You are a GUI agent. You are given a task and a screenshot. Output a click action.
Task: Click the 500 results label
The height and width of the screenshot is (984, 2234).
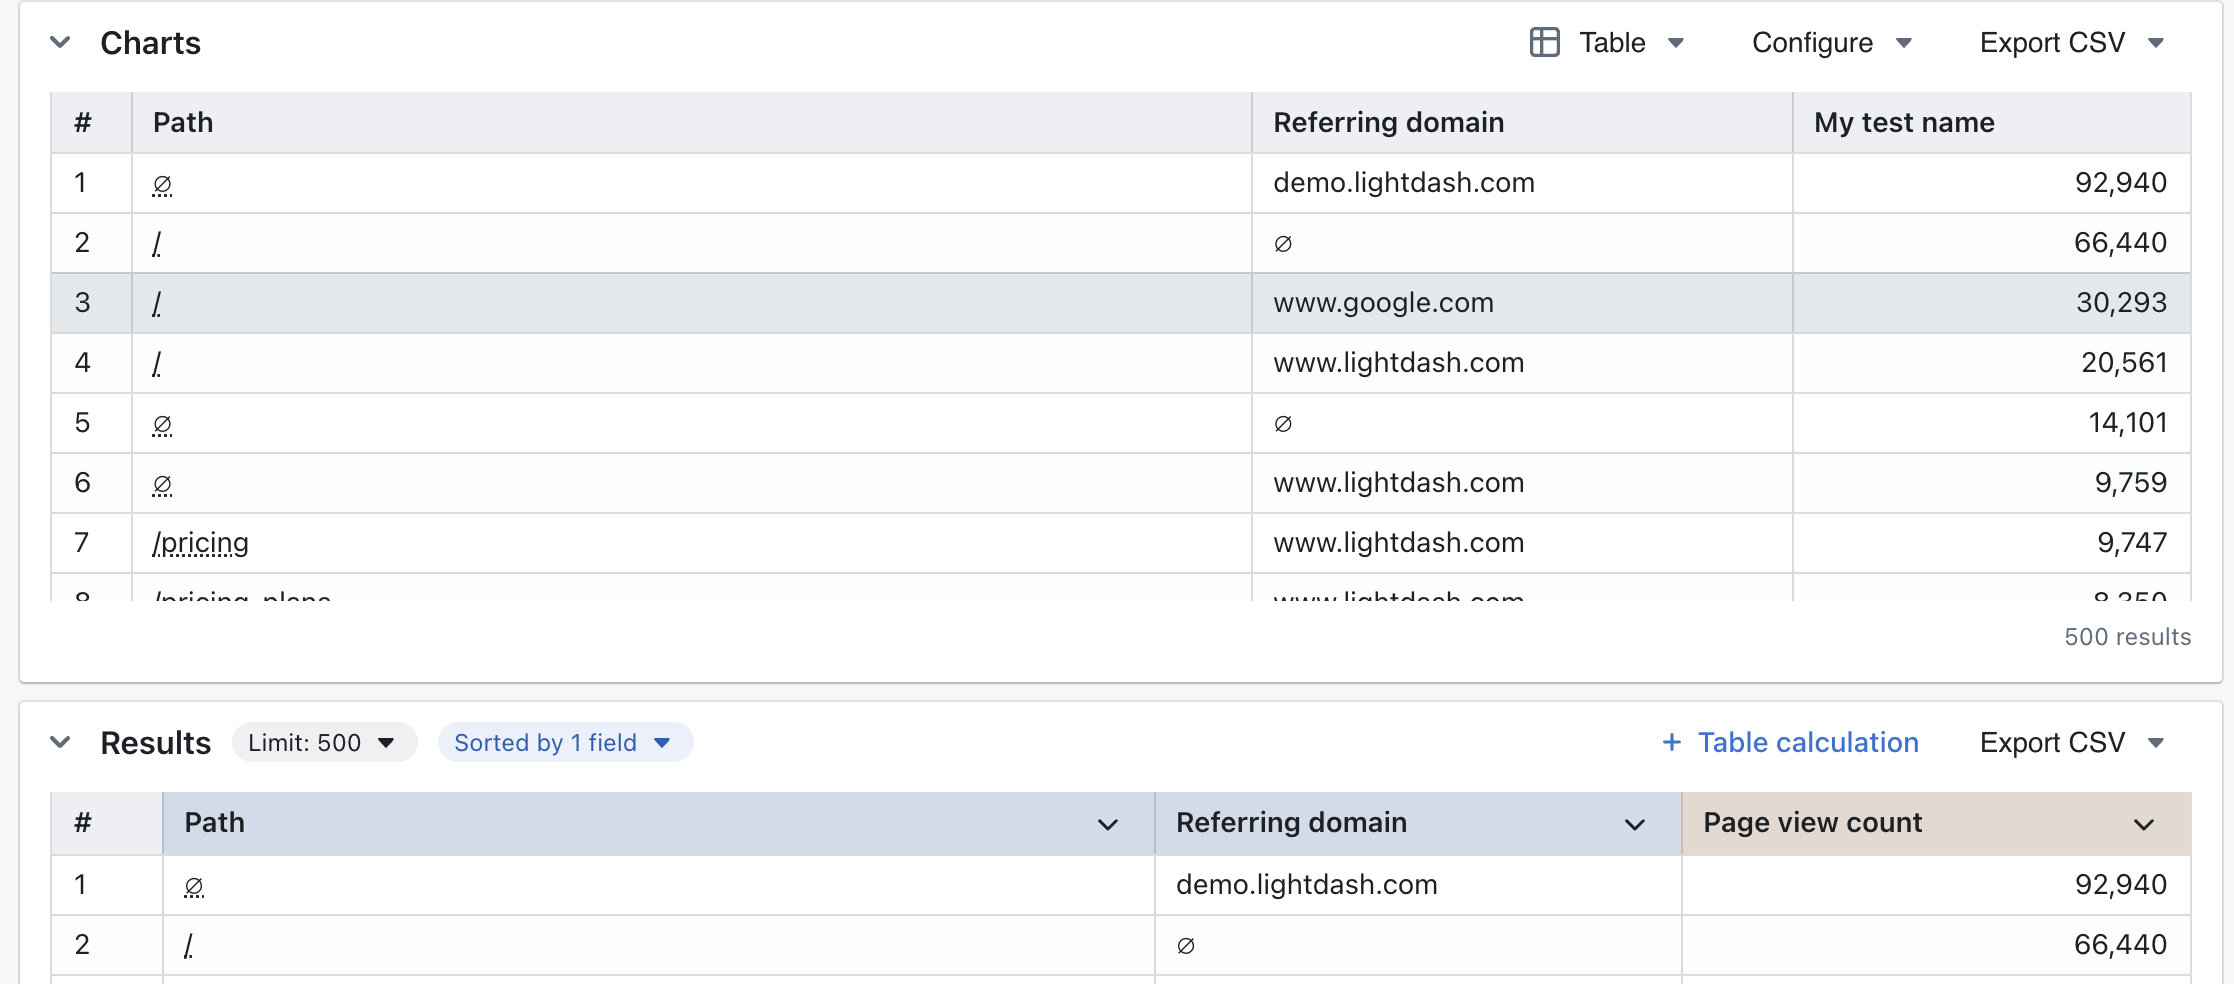pyautogui.click(x=2127, y=637)
